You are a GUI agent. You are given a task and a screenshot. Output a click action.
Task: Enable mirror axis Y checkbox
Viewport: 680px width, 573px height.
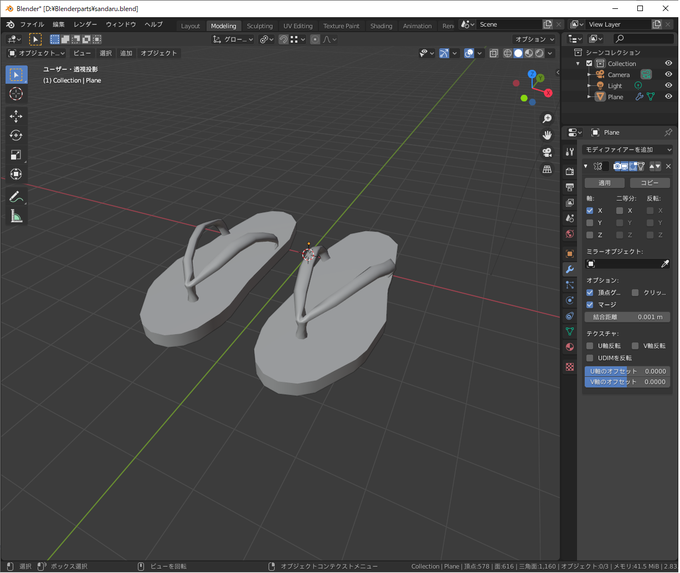[589, 223]
